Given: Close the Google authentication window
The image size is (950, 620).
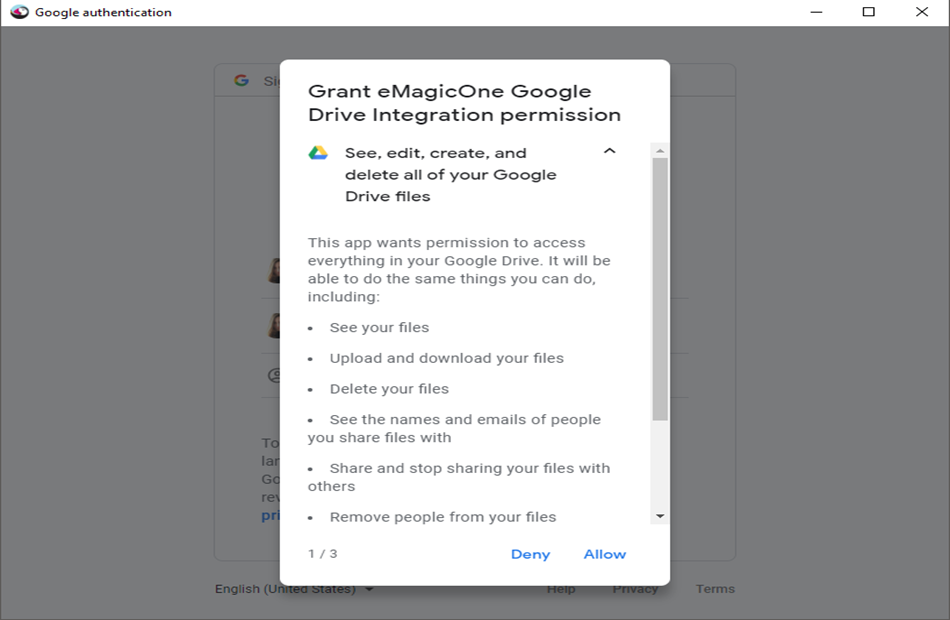Looking at the screenshot, I should click(x=922, y=12).
